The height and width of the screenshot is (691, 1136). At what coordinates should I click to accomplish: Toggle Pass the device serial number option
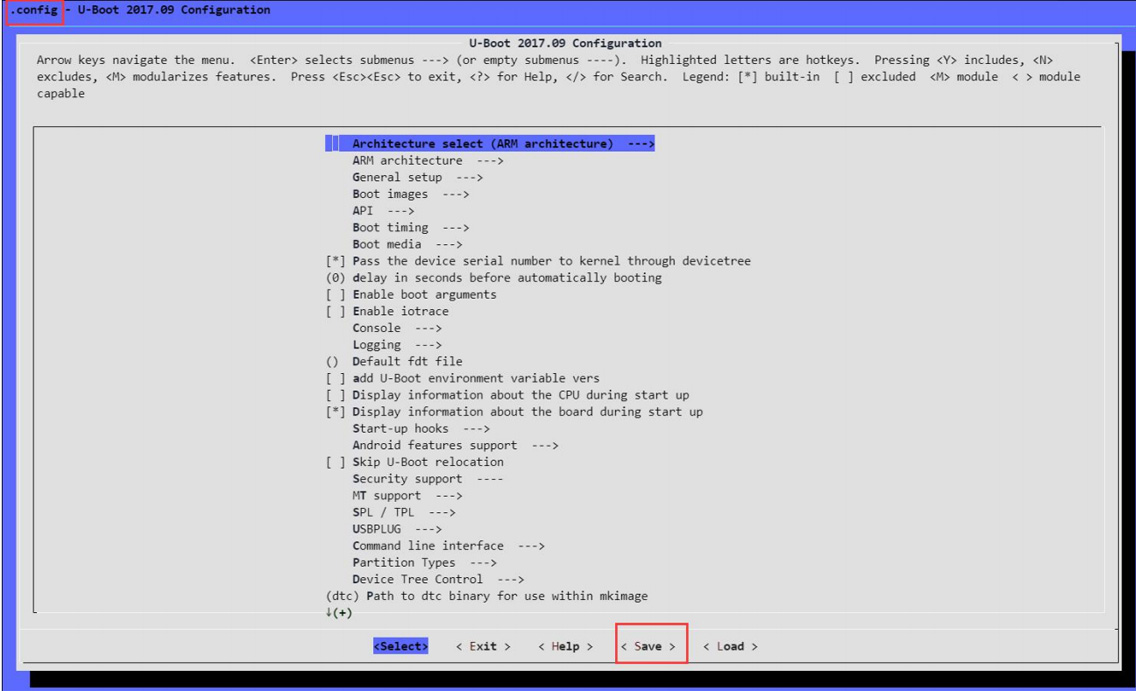coord(538,261)
